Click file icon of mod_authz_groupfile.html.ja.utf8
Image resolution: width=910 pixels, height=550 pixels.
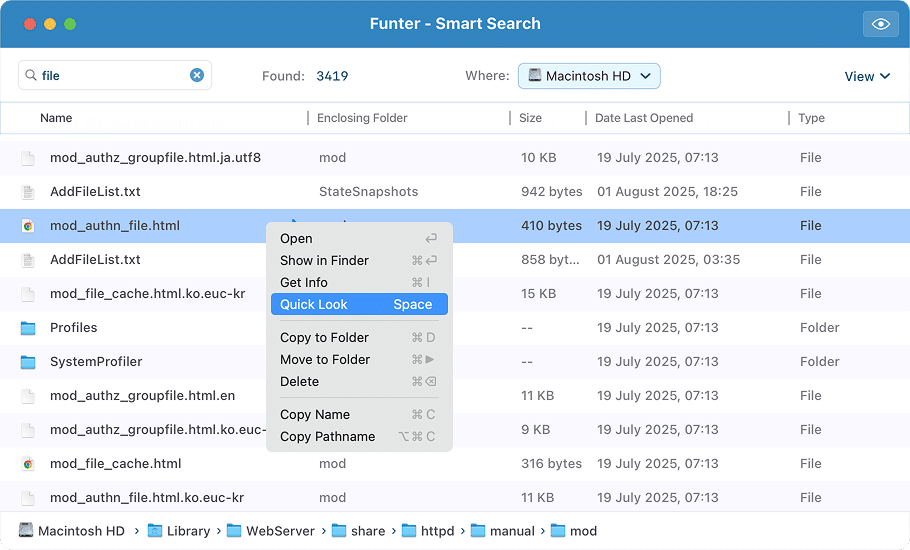coord(28,158)
